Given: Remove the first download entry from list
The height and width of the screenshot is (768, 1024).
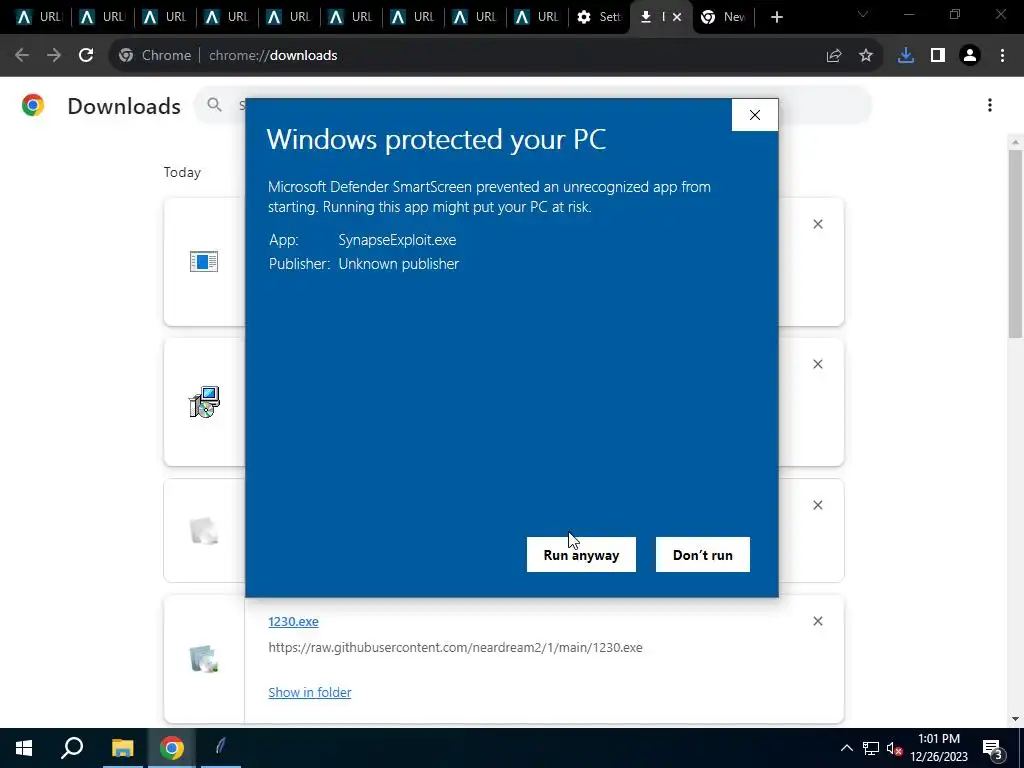Looking at the screenshot, I should tap(818, 224).
